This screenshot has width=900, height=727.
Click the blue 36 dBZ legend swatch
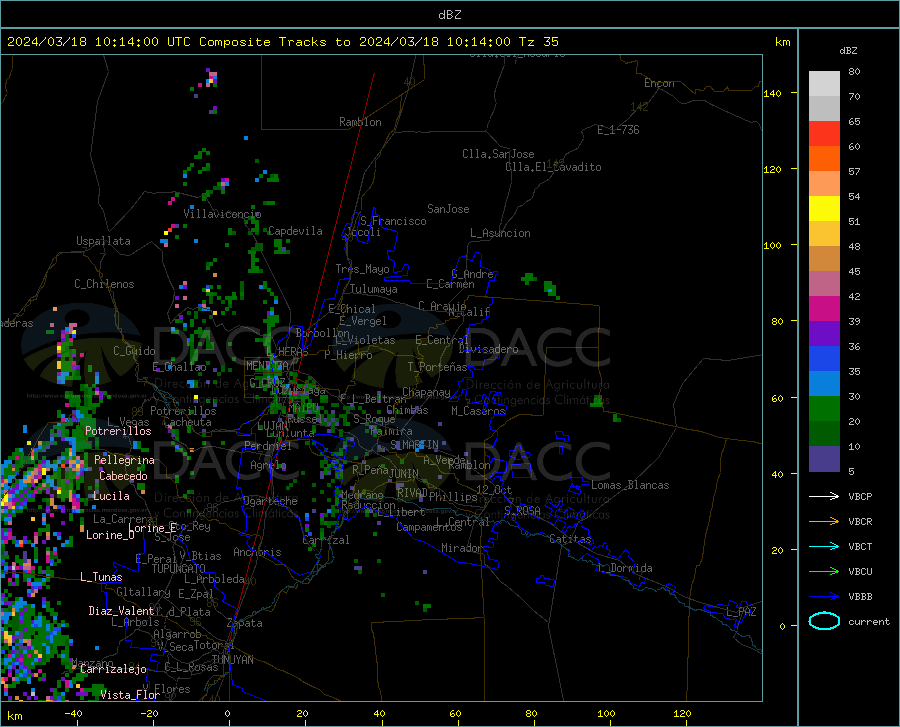(x=824, y=359)
